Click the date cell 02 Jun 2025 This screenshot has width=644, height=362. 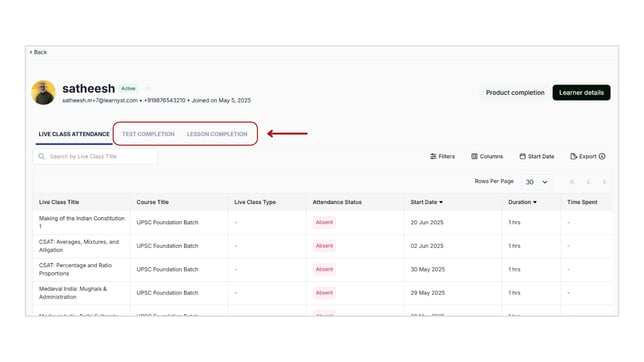(x=427, y=246)
